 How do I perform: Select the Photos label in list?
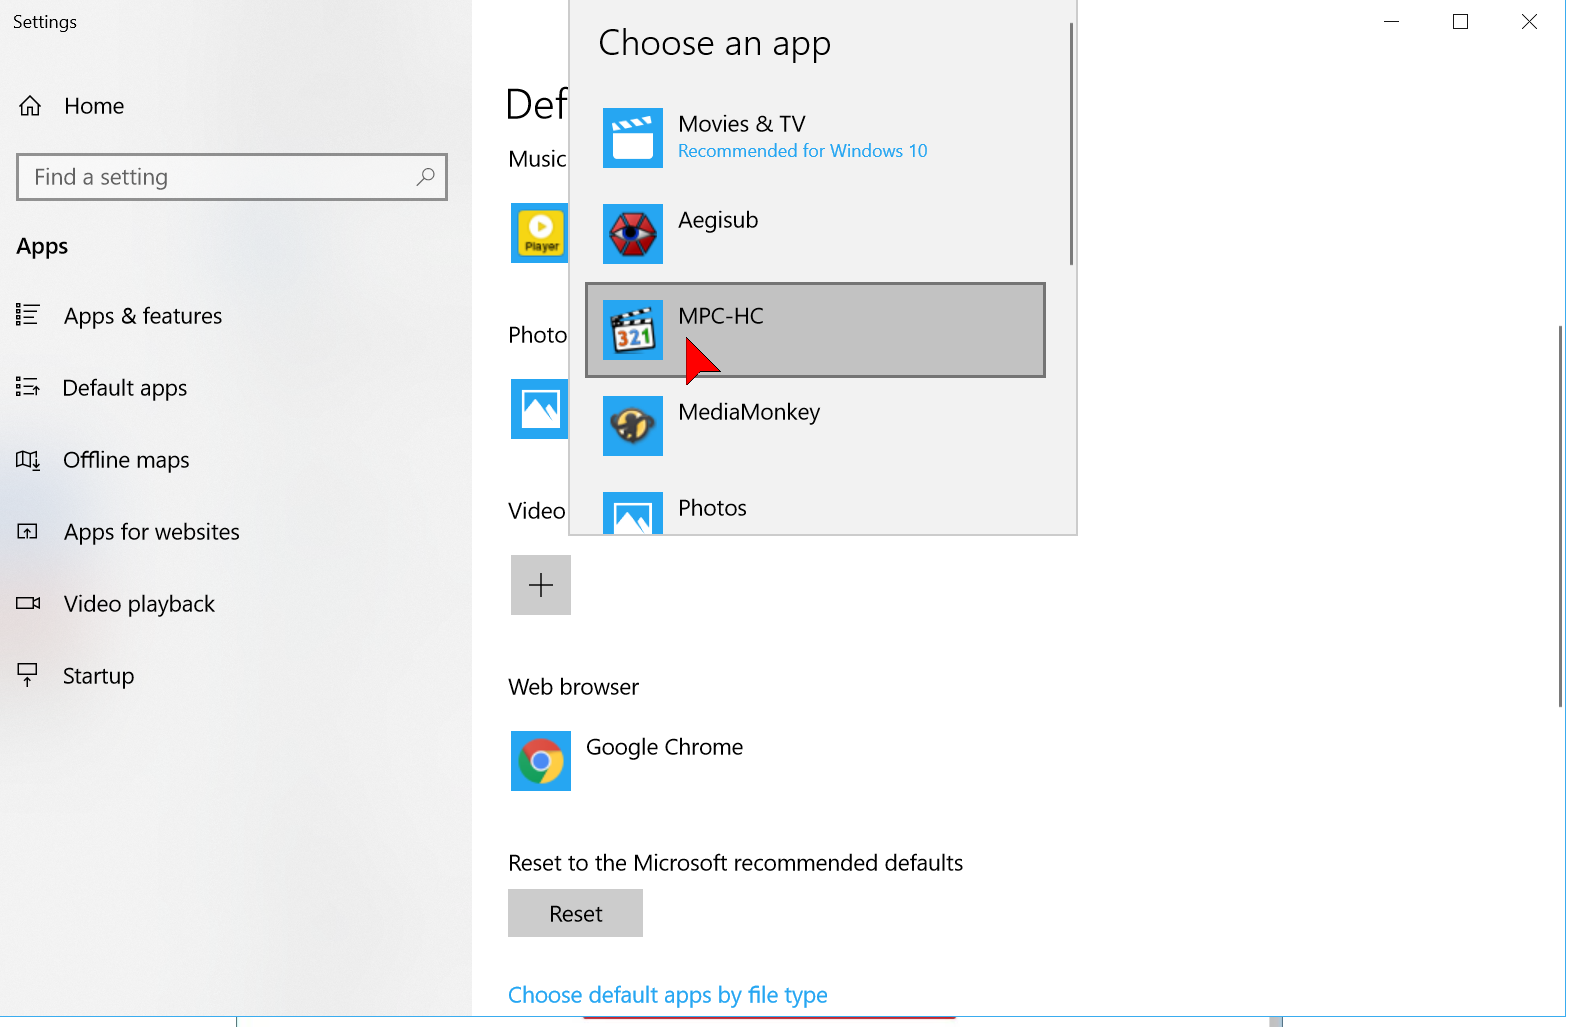[712, 508]
